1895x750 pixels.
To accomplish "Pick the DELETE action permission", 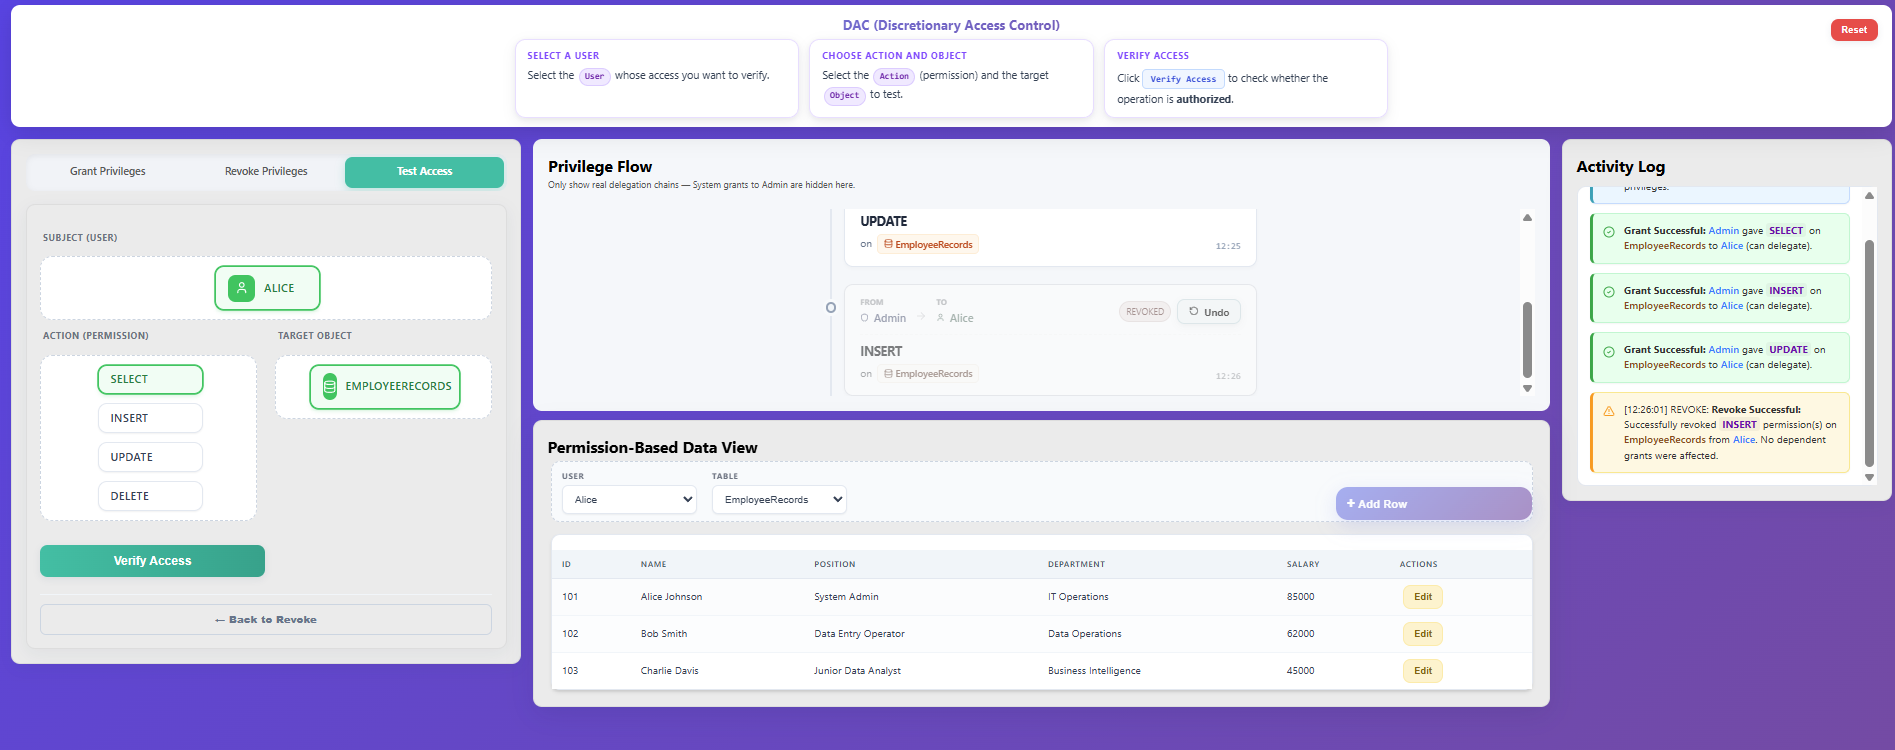I will click(x=150, y=496).
